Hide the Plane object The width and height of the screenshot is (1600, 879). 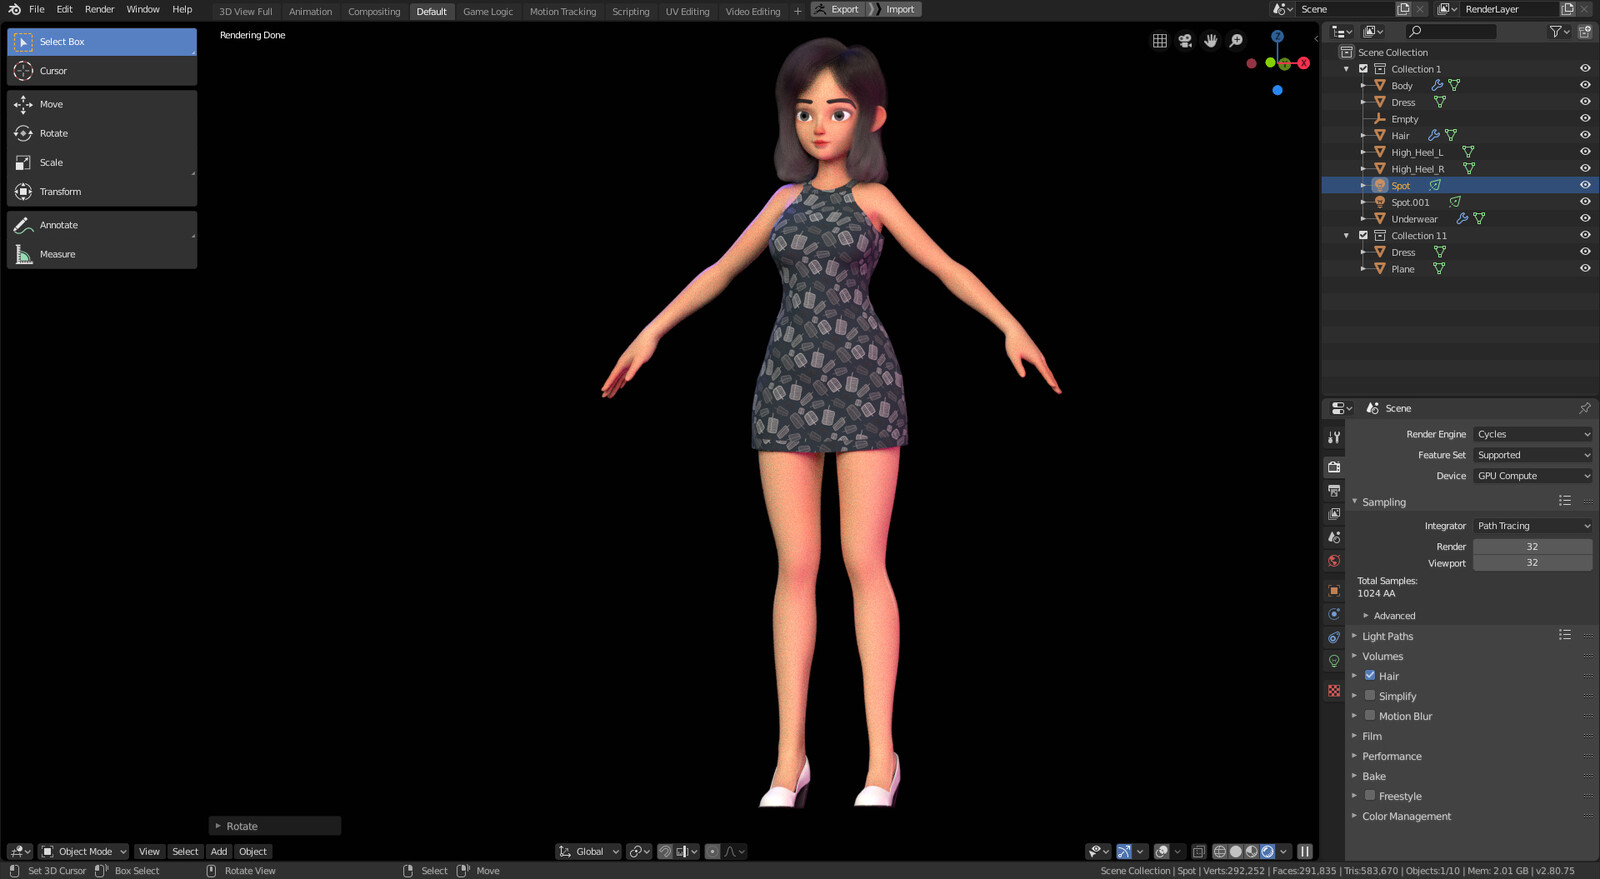pos(1585,269)
